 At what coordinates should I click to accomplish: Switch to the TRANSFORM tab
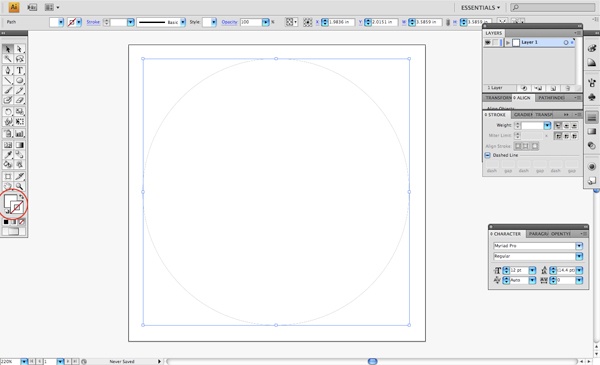click(498, 98)
